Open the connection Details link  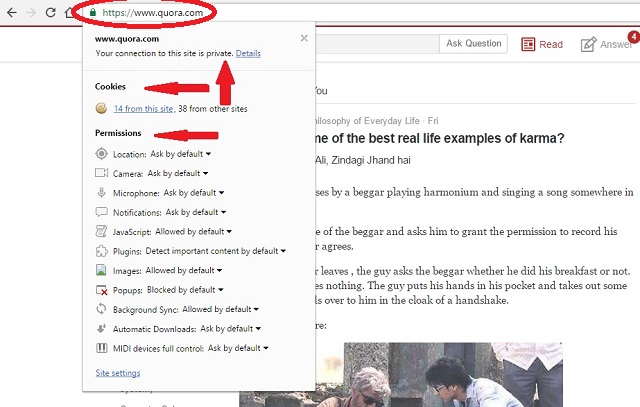248,52
